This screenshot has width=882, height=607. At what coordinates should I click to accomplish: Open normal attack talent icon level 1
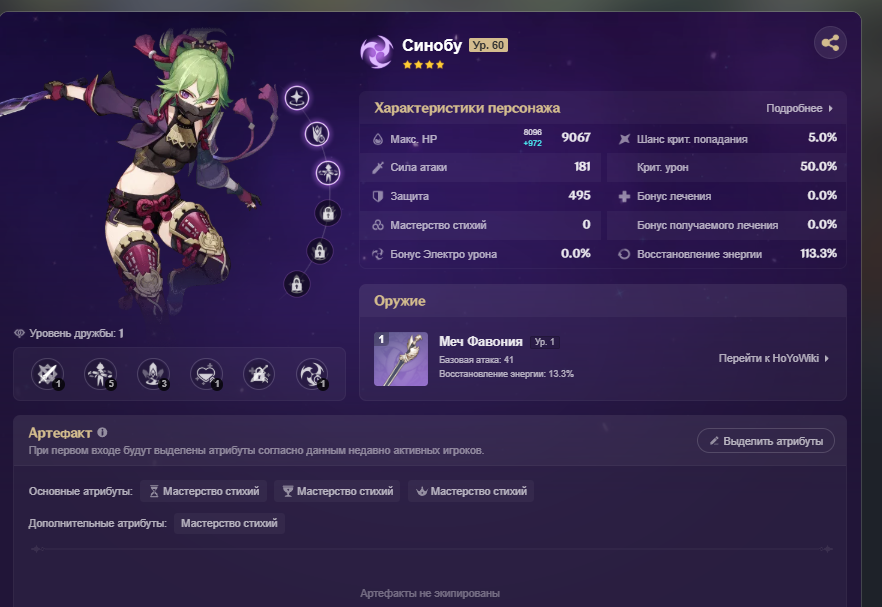coord(47,374)
